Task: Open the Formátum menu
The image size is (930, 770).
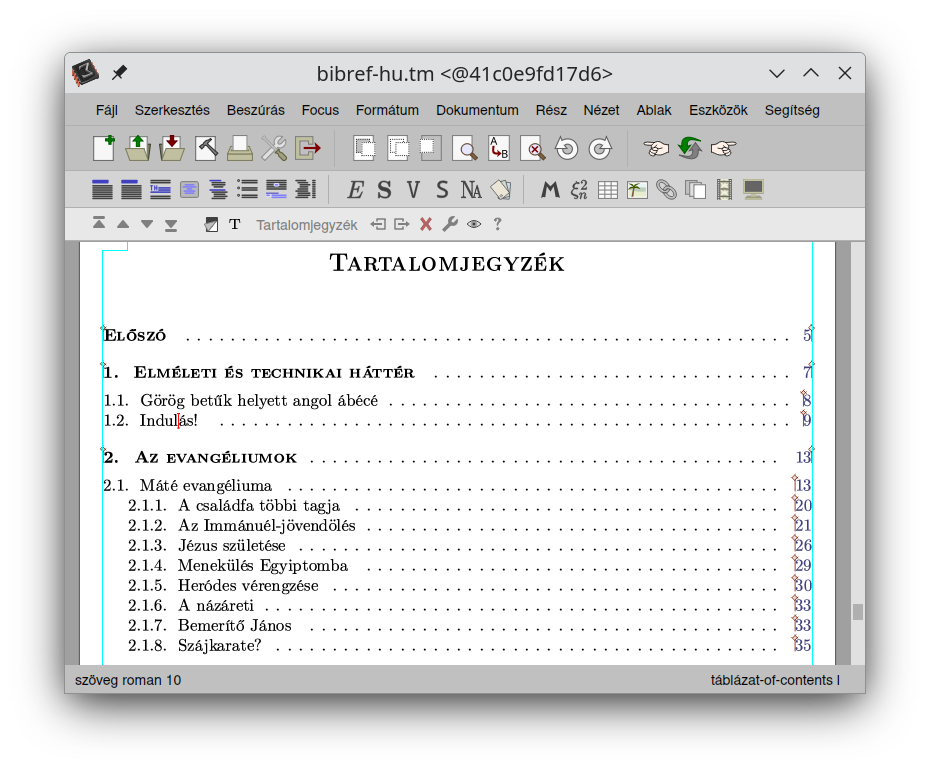Action: 387,110
